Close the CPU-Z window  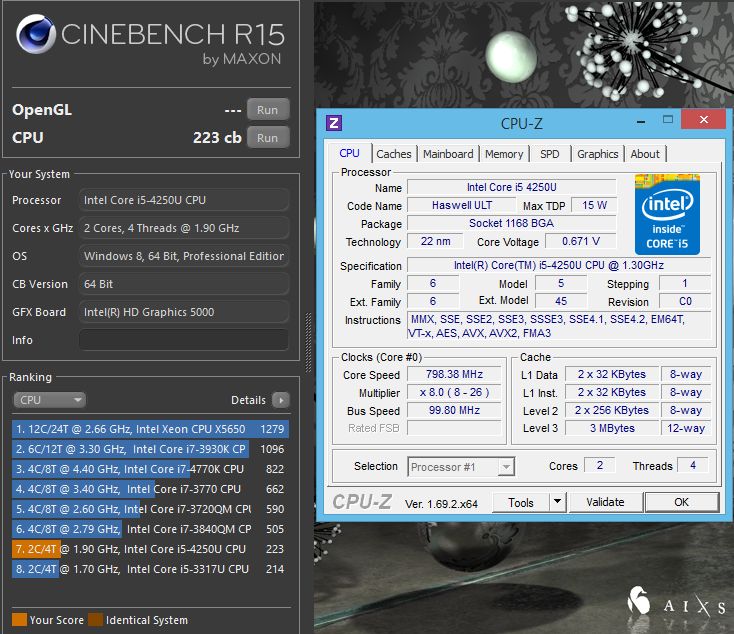pos(704,119)
